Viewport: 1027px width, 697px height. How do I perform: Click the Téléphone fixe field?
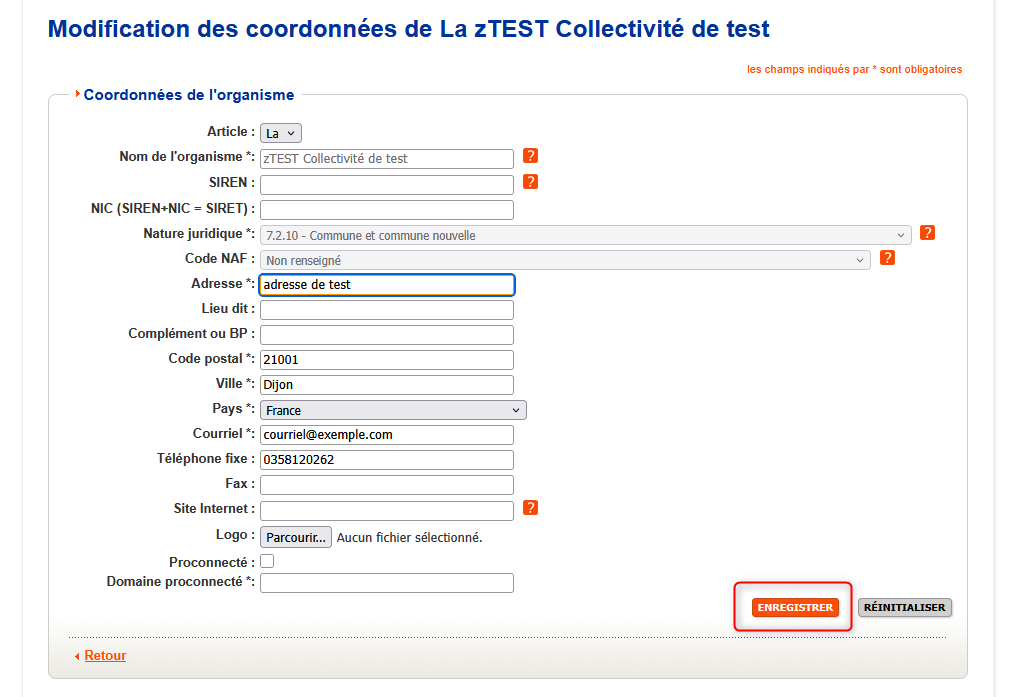point(386,460)
